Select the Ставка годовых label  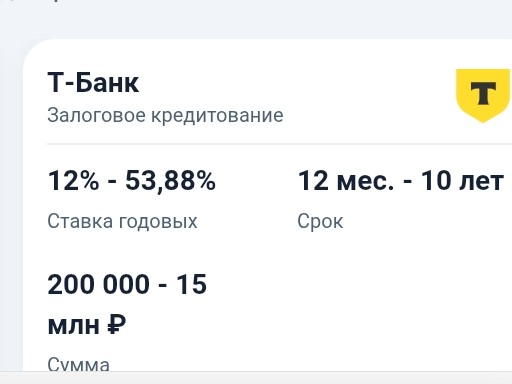pyautogui.click(x=122, y=221)
